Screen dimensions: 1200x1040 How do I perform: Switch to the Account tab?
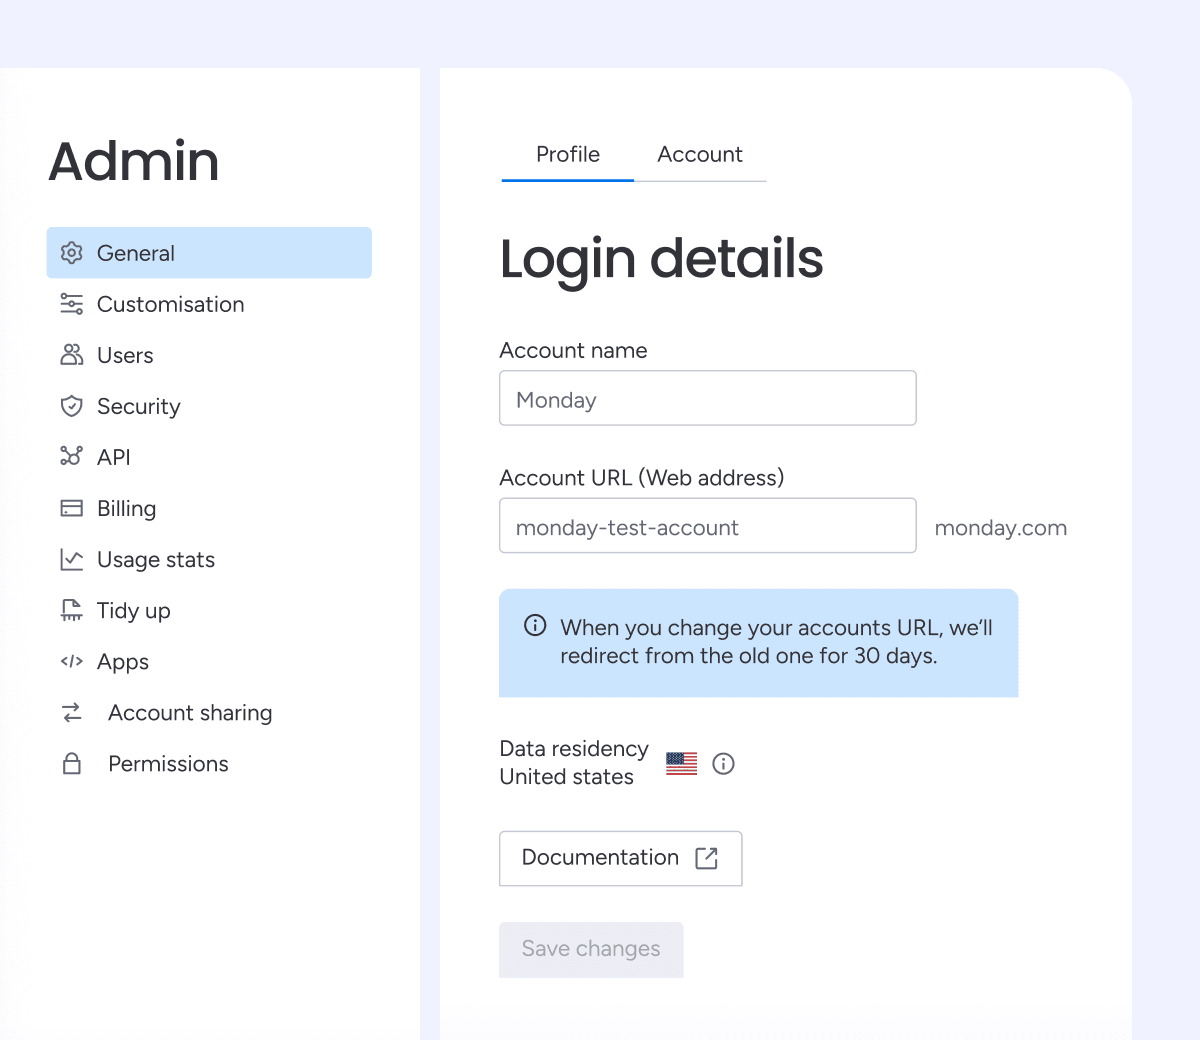tap(700, 155)
